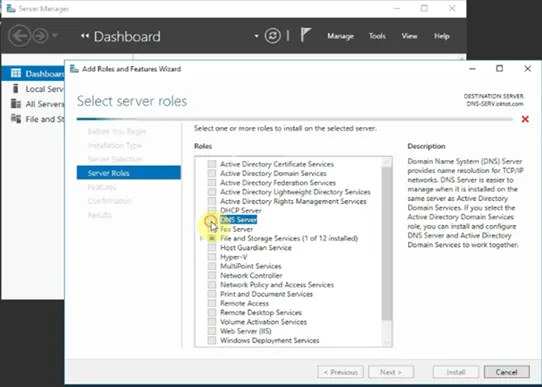
Task: Select Dashboard in Server Manager sidebar
Action: [x=33, y=74]
